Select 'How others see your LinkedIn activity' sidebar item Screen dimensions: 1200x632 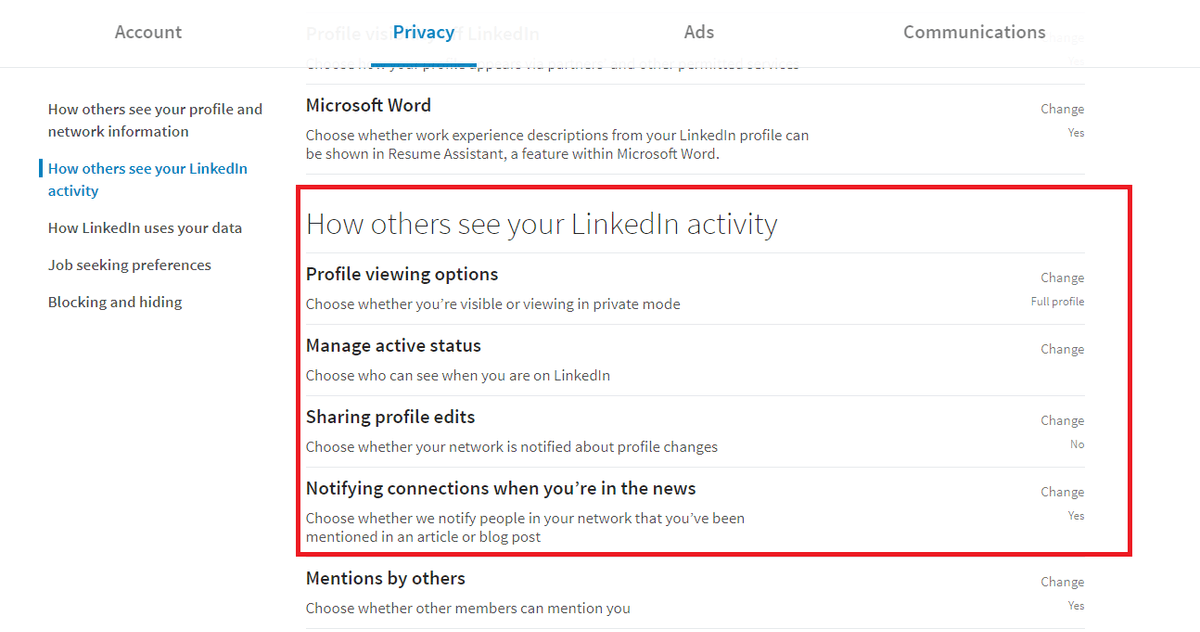[x=146, y=179]
